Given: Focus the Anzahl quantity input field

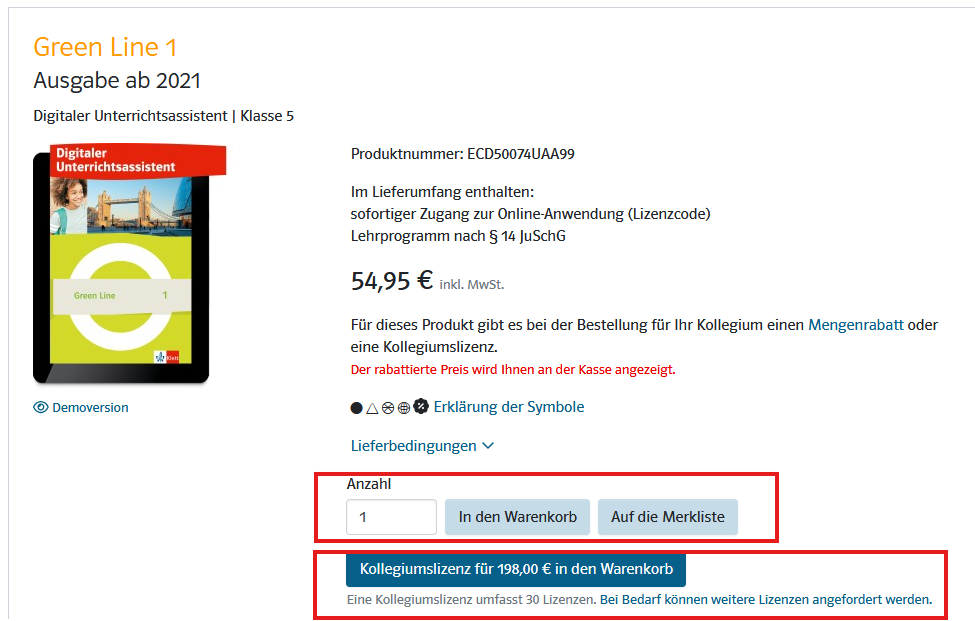Looking at the screenshot, I should [391, 517].
